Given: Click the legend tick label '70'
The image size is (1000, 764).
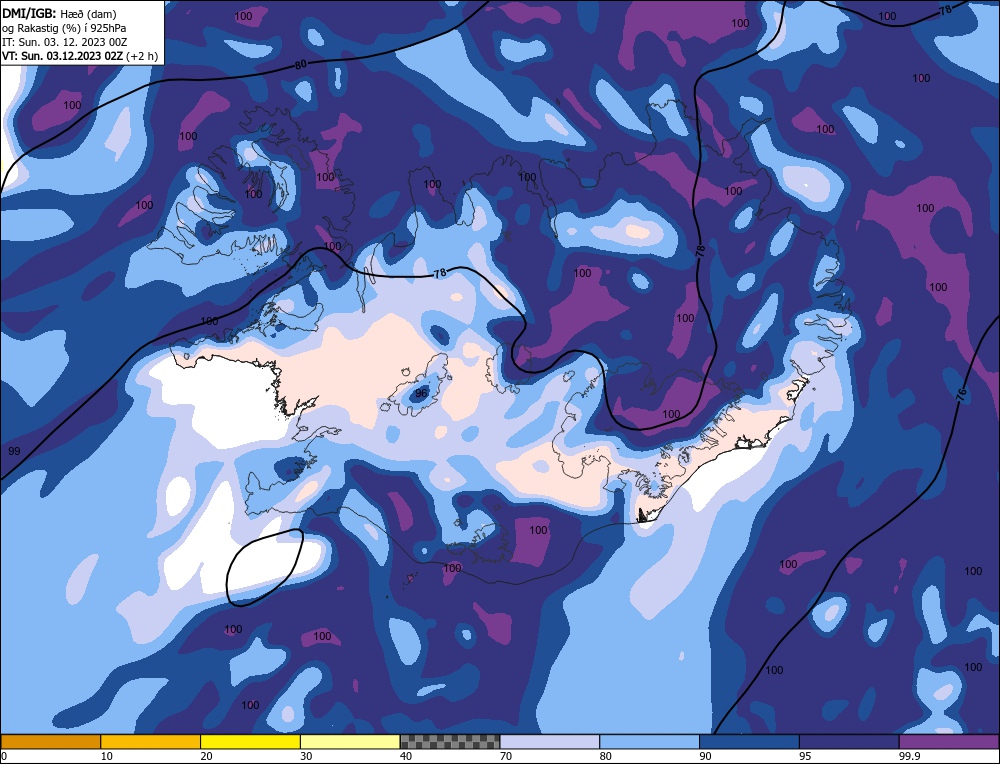Looking at the screenshot, I should click(506, 756).
